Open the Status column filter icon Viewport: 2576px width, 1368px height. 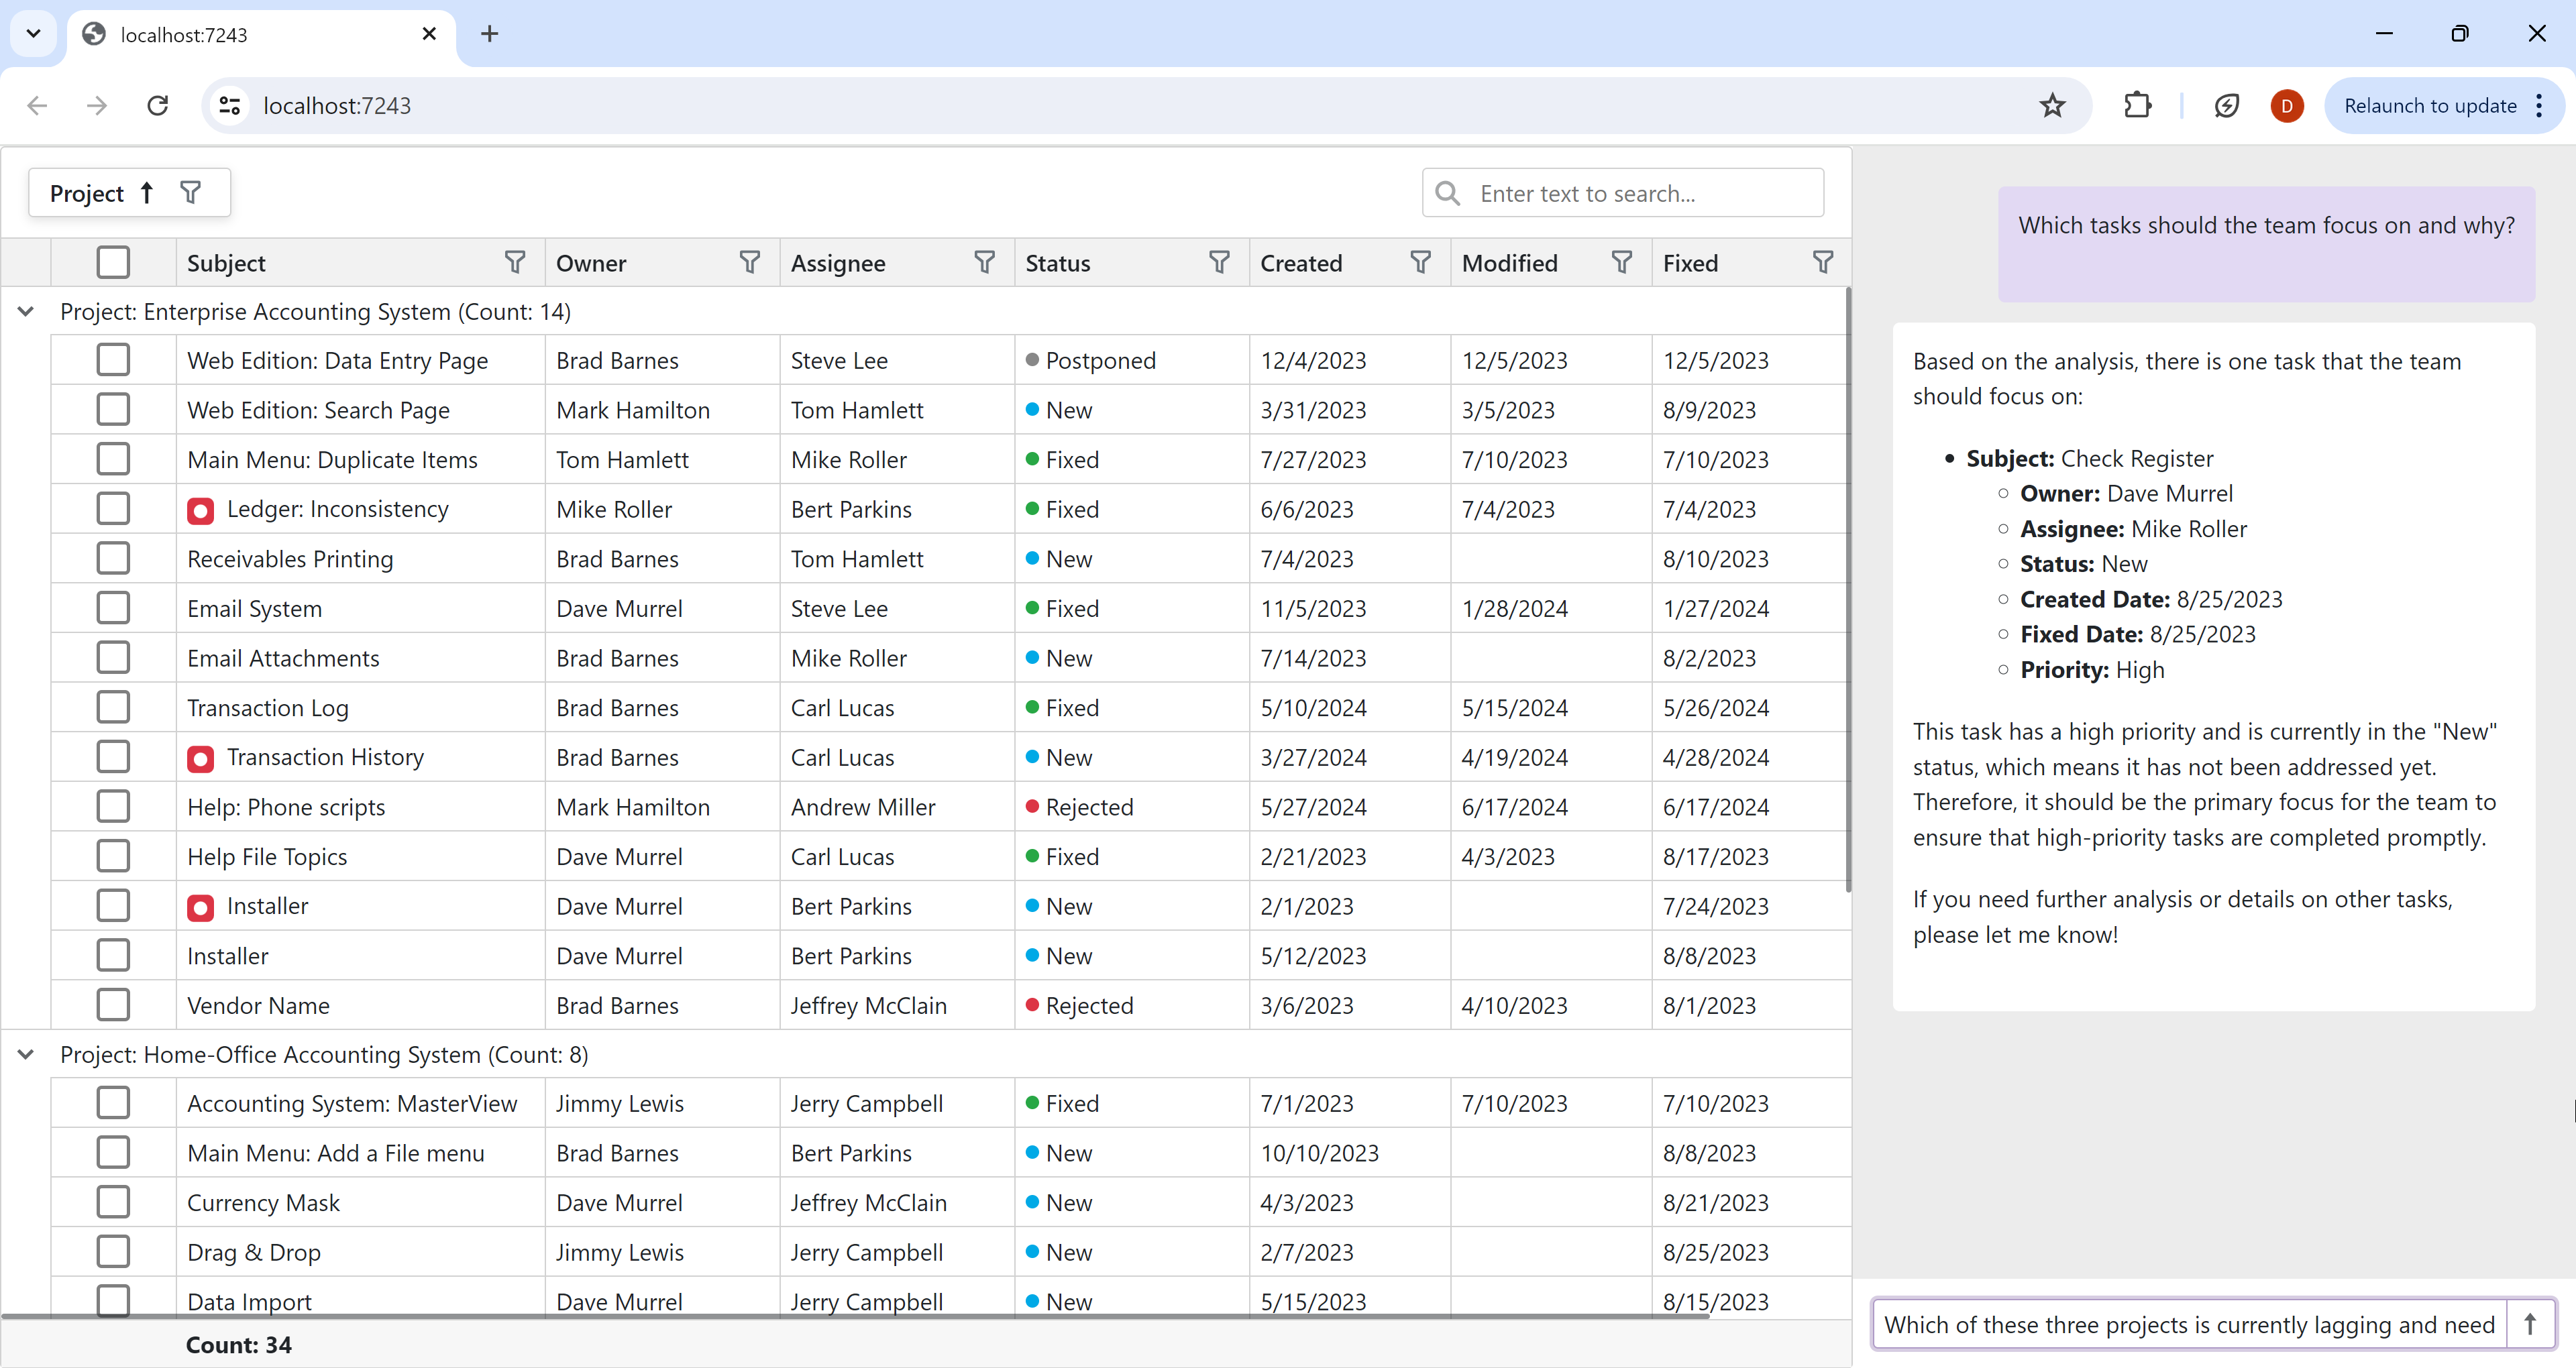point(1218,263)
